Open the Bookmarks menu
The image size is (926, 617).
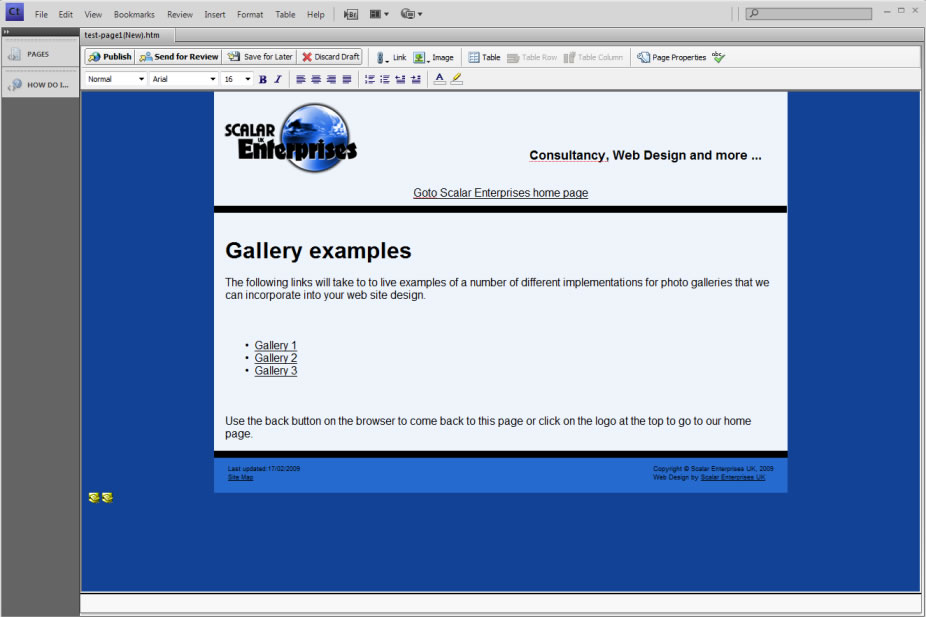pyautogui.click(x=134, y=14)
